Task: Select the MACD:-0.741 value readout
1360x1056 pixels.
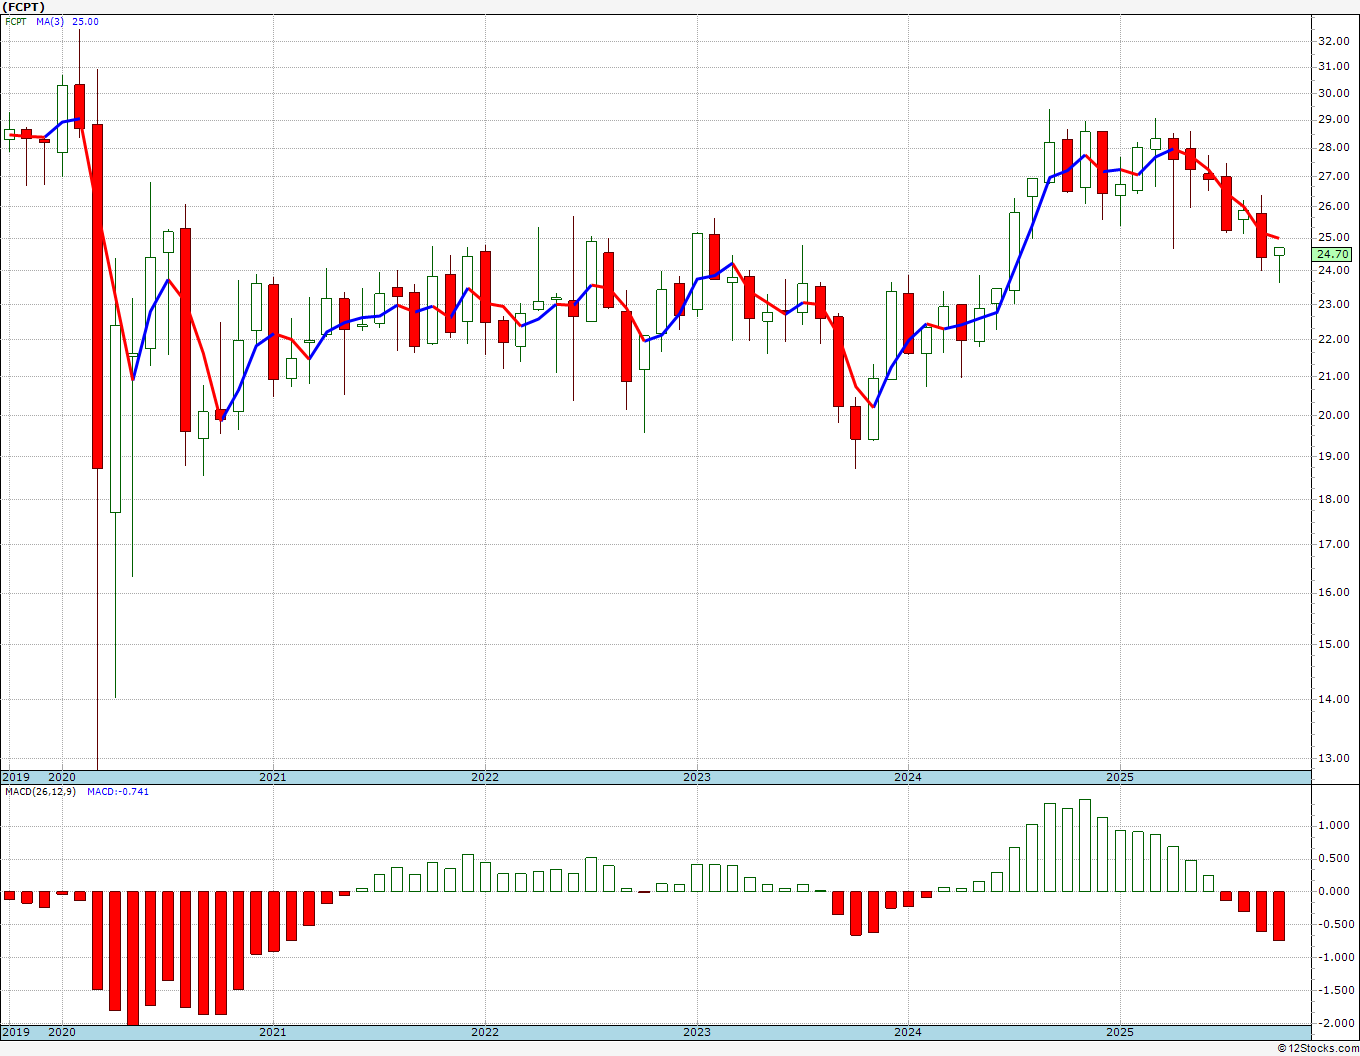Action: (118, 792)
